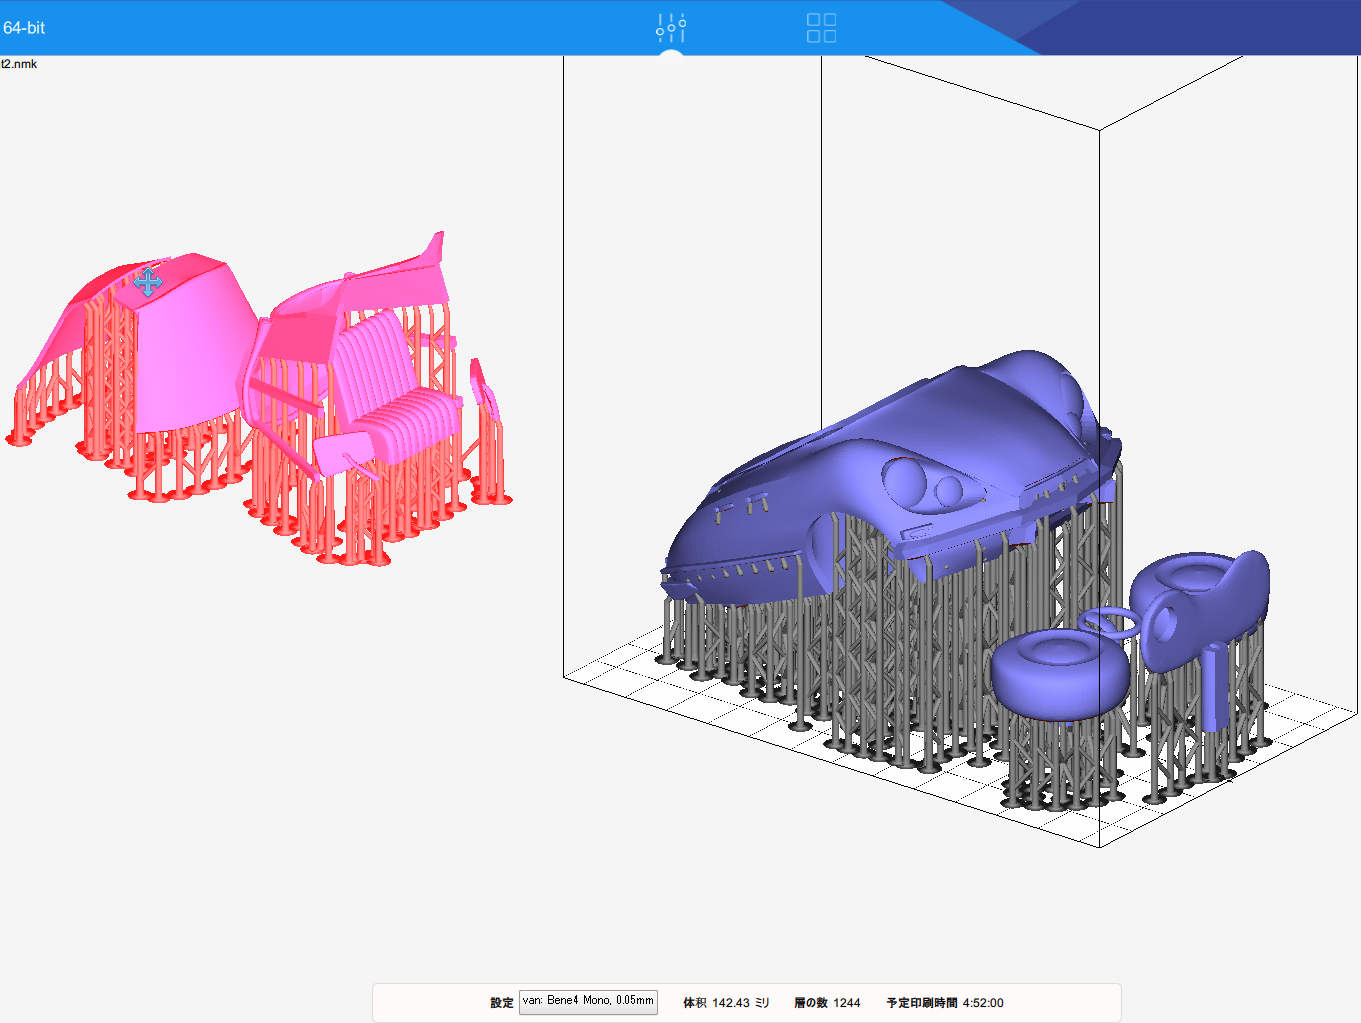Screen dimensions: 1361x1023
Task: Select the blue part beside the tire
Action: tap(1200, 600)
